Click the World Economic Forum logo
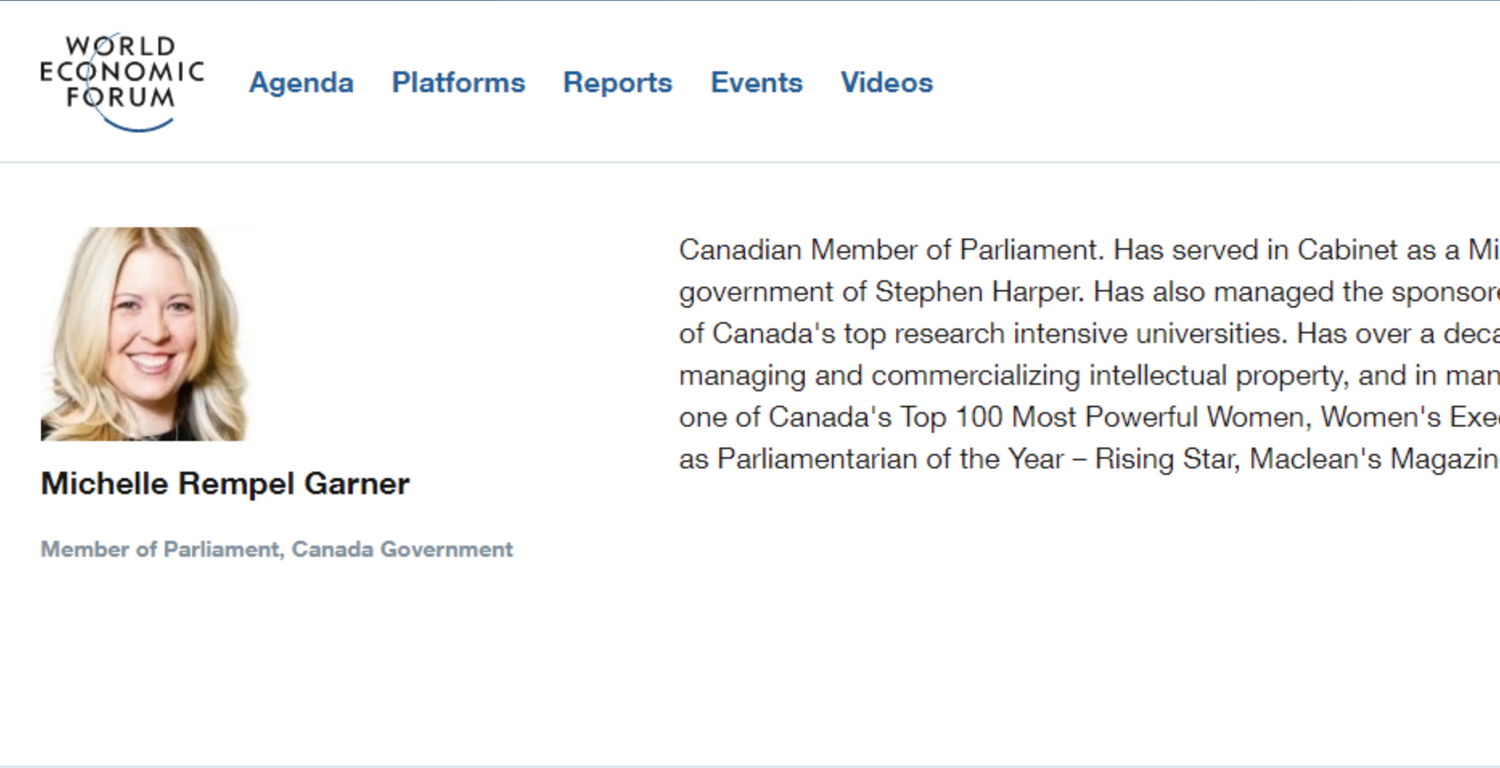 coord(122,83)
